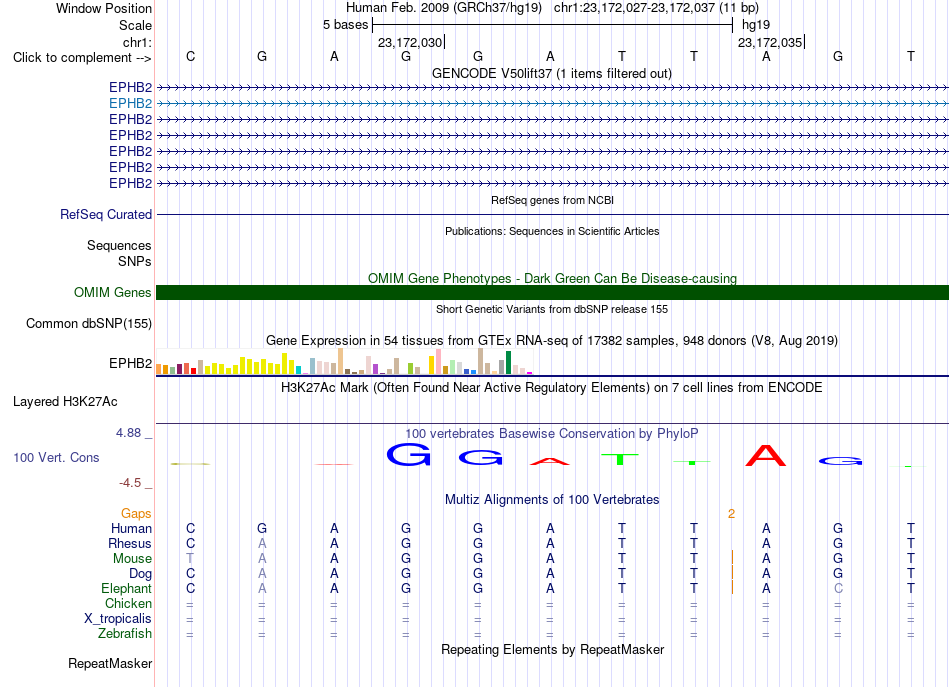Viewport: 950px width, 687px height.
Task: Select the dark green OMIM Genes bar
Action: tap(552, 293)
